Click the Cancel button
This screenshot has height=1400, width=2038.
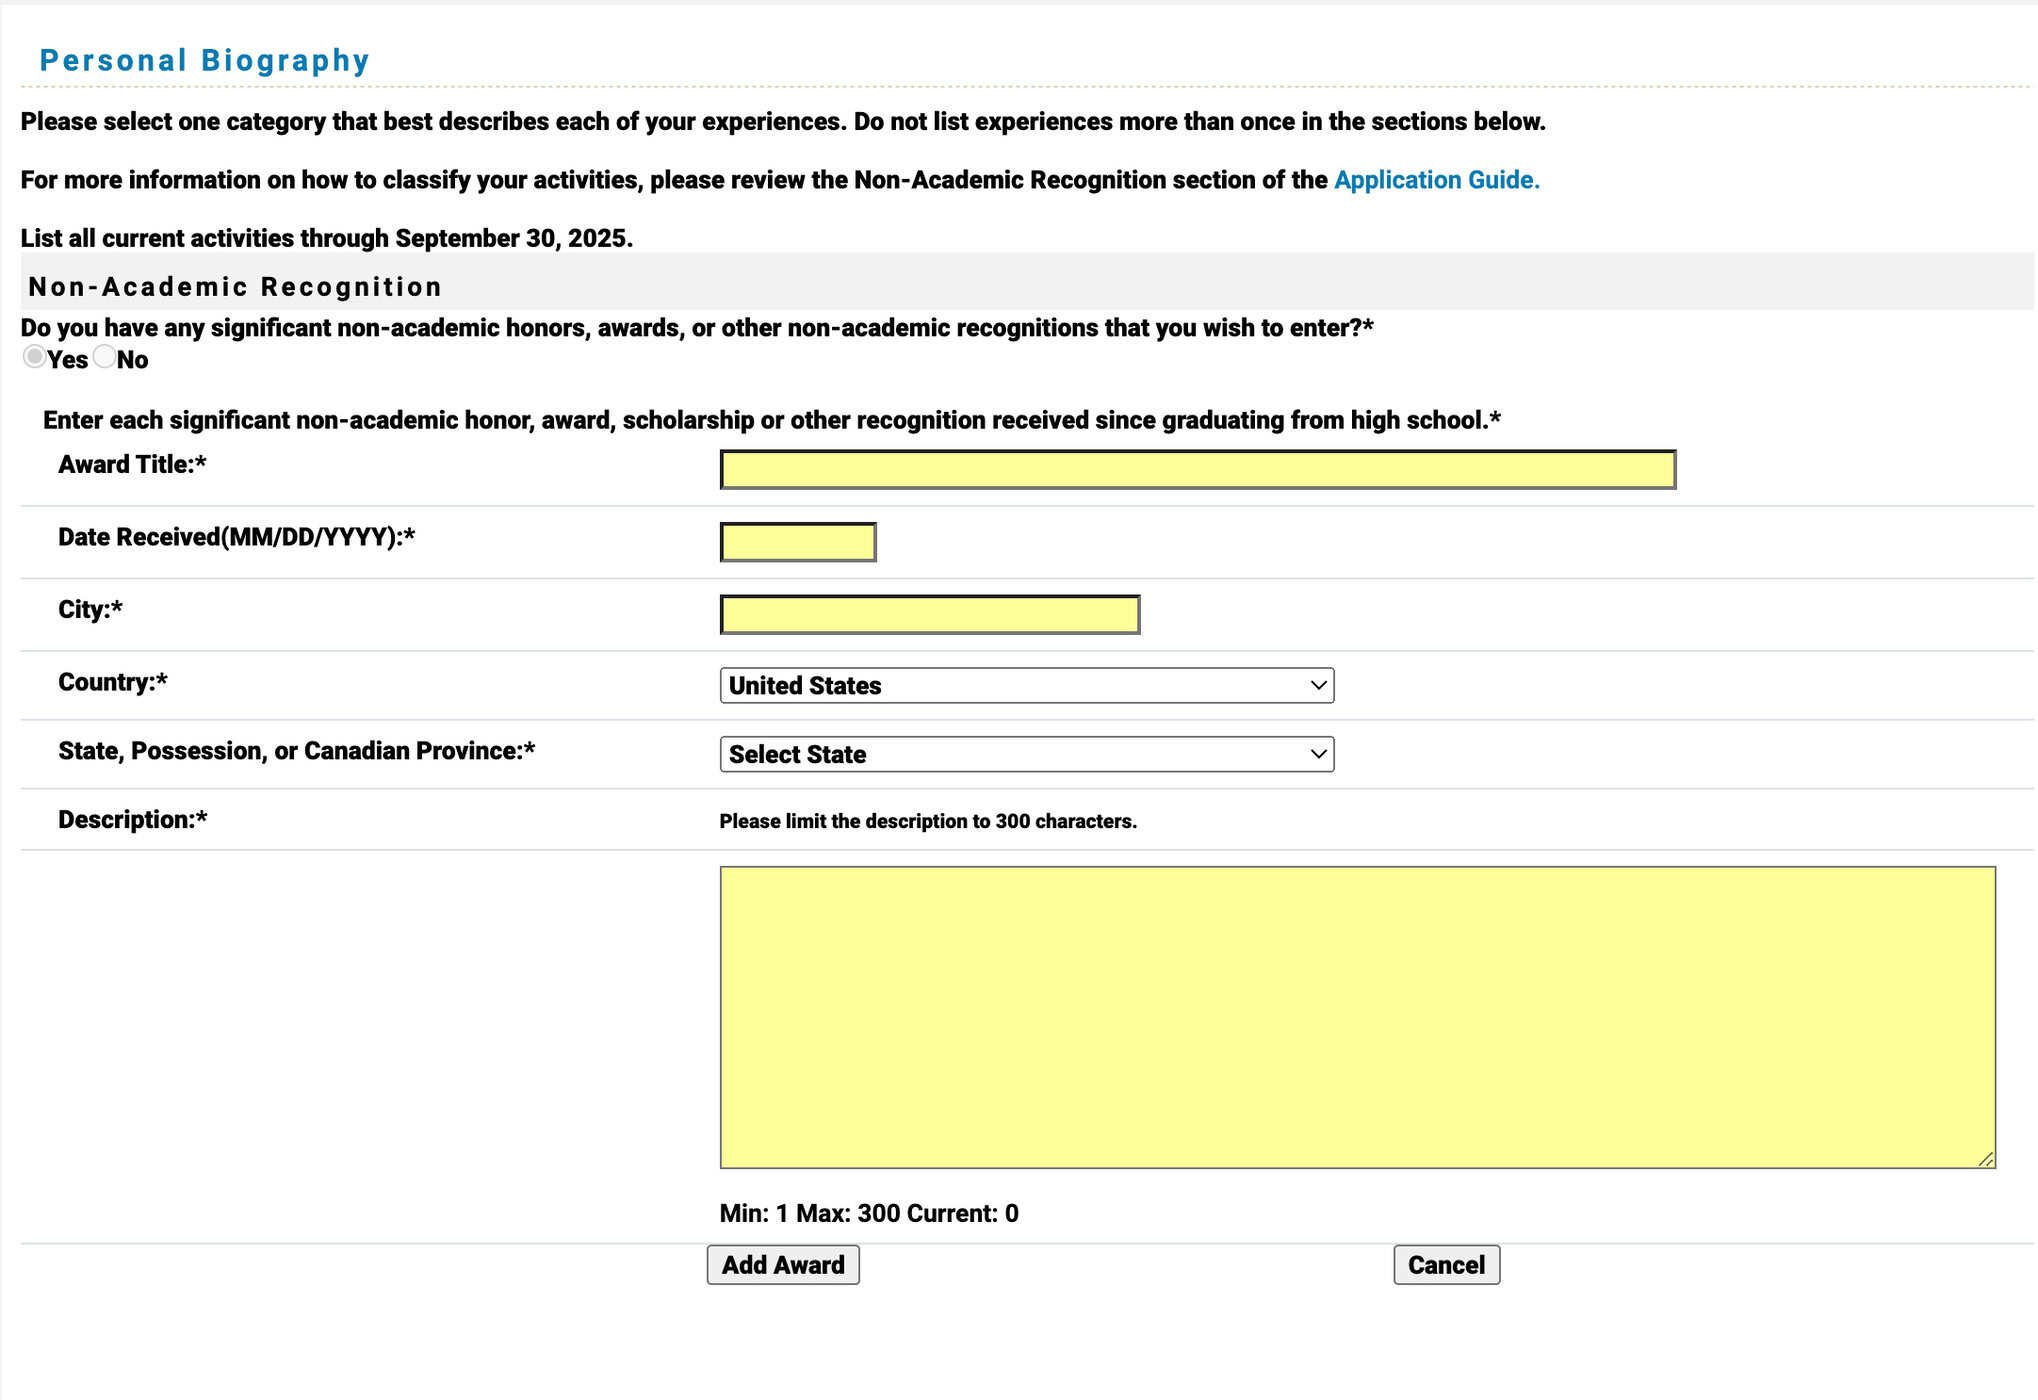pyautogui.click(x=1446, y=1264)
